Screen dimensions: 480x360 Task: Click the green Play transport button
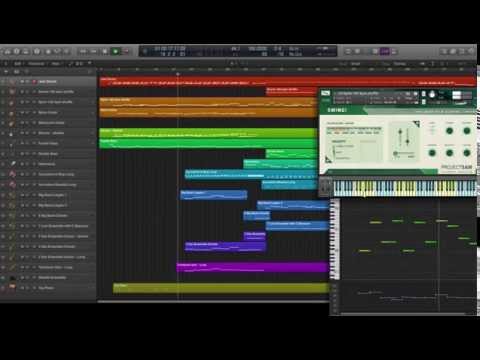coord(116,51)
